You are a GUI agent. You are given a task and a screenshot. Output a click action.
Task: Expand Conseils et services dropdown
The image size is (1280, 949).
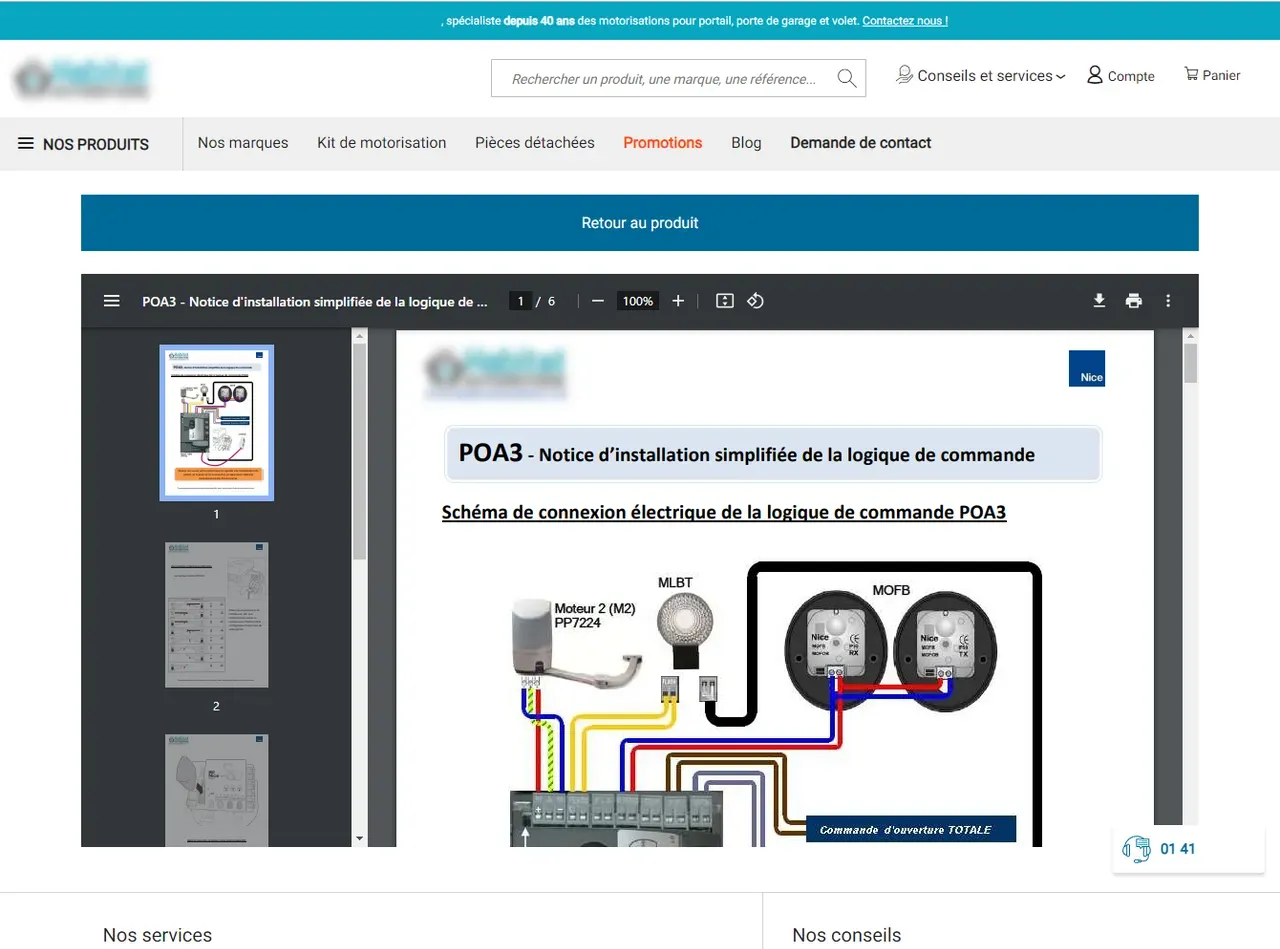tap(981, 75)
